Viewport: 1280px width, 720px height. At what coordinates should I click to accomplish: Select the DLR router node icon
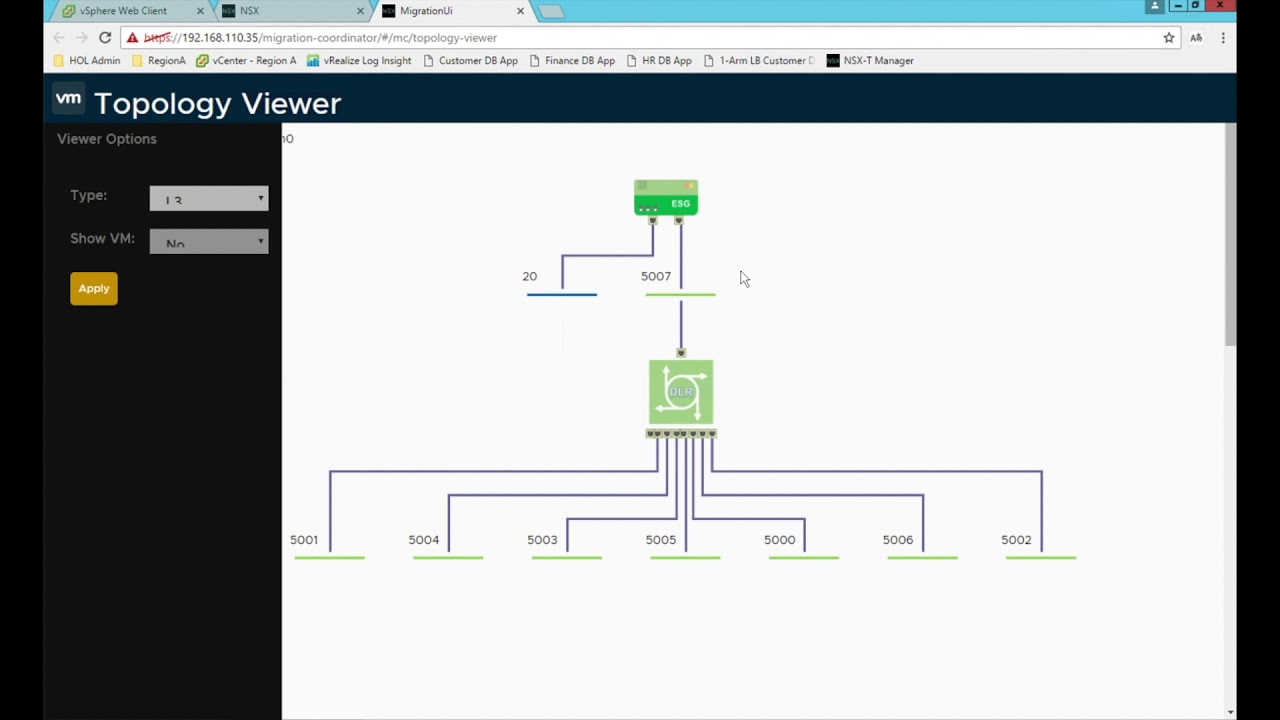pos(681,392)
